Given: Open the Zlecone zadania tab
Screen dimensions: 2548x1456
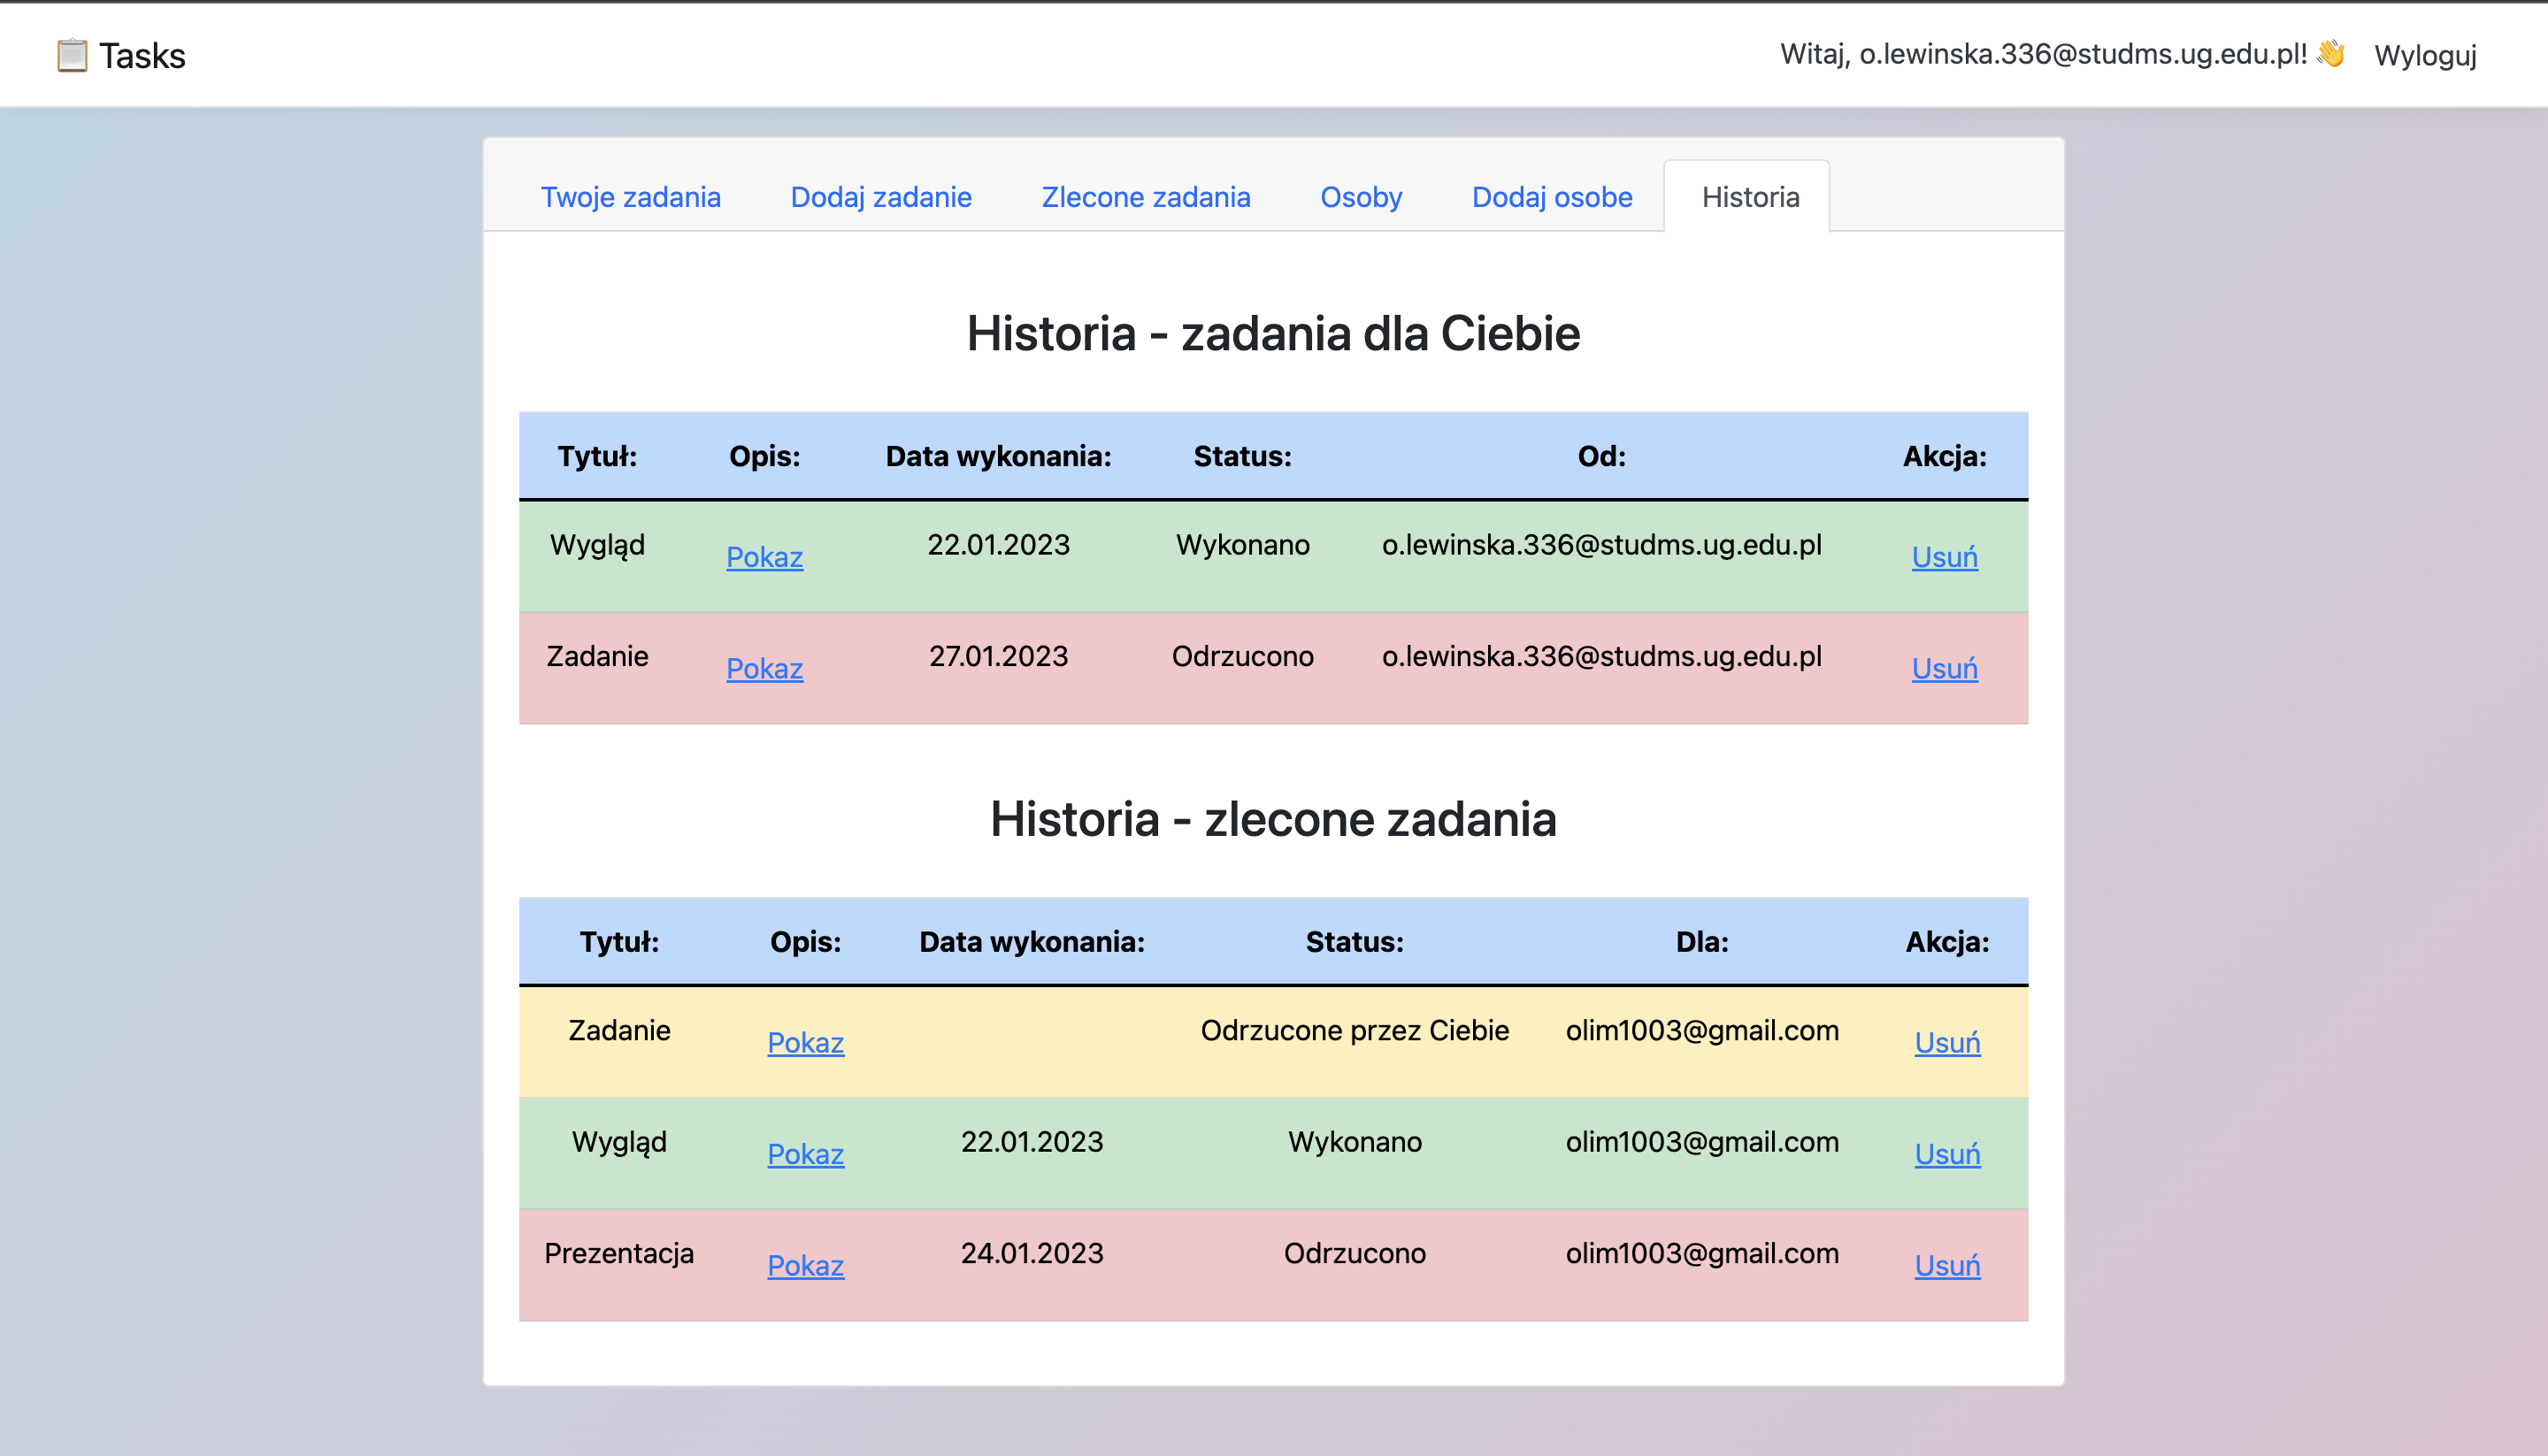Looking at the screenshot, I should 1146,197.
